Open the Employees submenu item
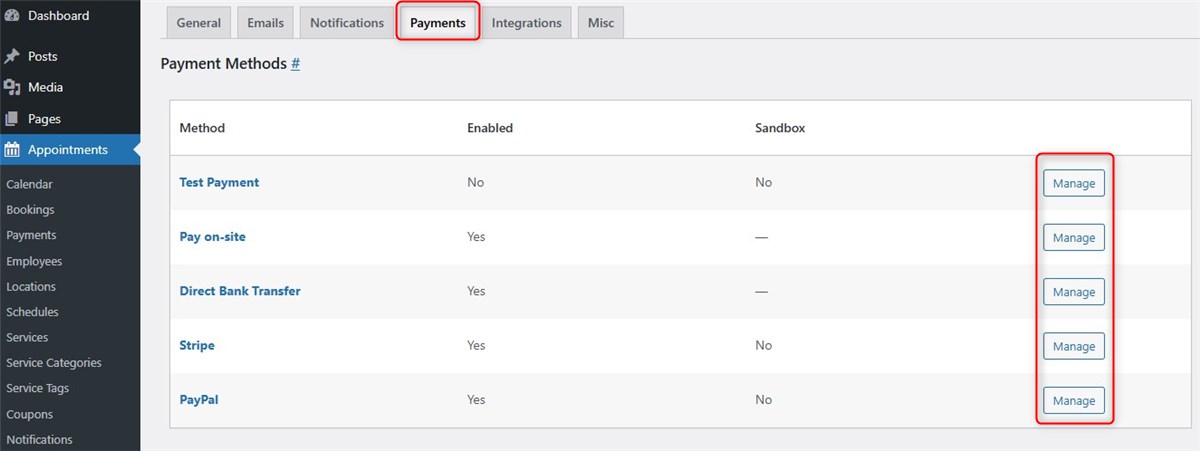 34,261
